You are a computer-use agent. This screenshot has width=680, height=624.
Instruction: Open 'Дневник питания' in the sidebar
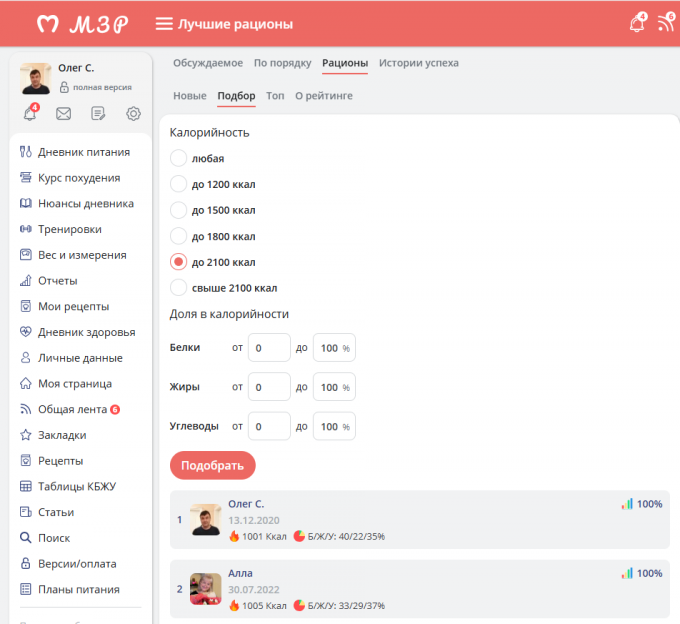84,152
